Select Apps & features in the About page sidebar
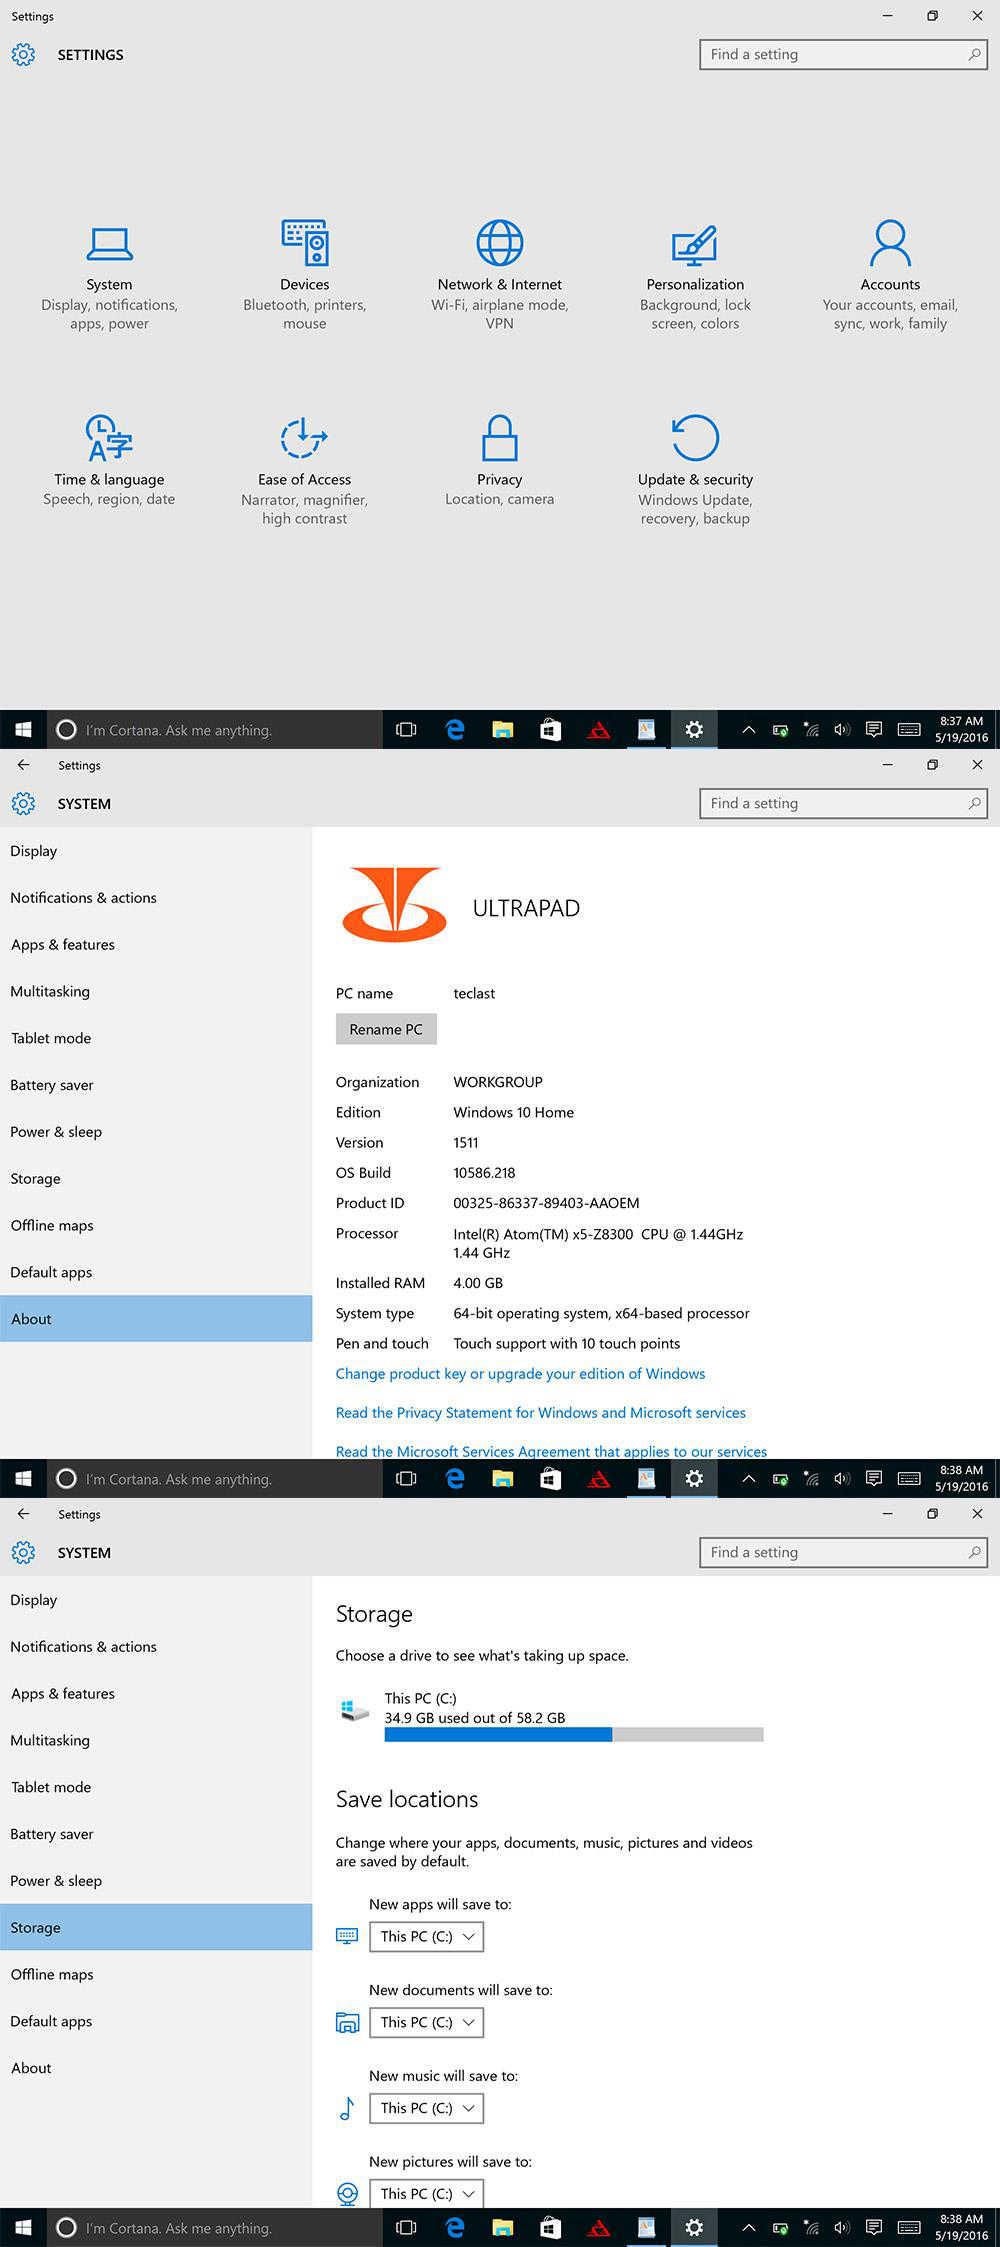Screen dimensions: 1000x2247 (156, 945)
